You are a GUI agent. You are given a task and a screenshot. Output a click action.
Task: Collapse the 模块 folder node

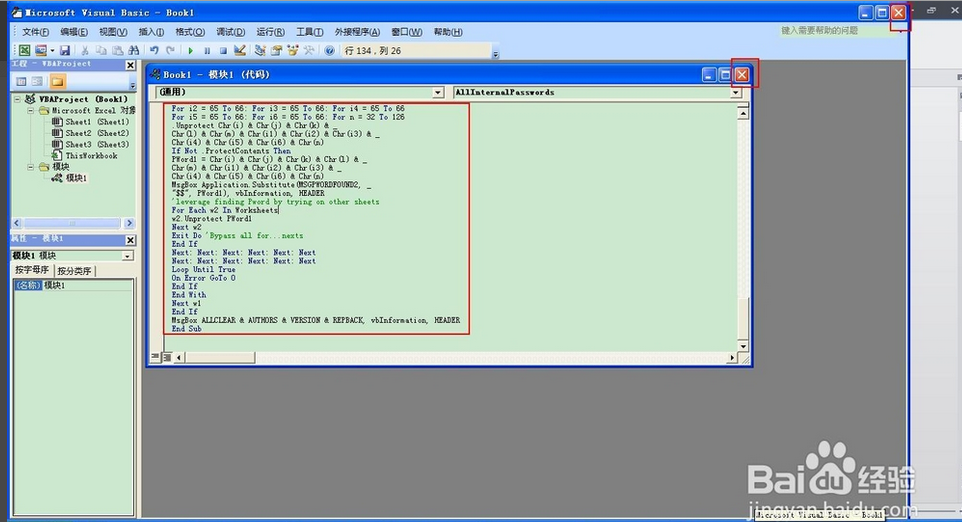[30, 167]
